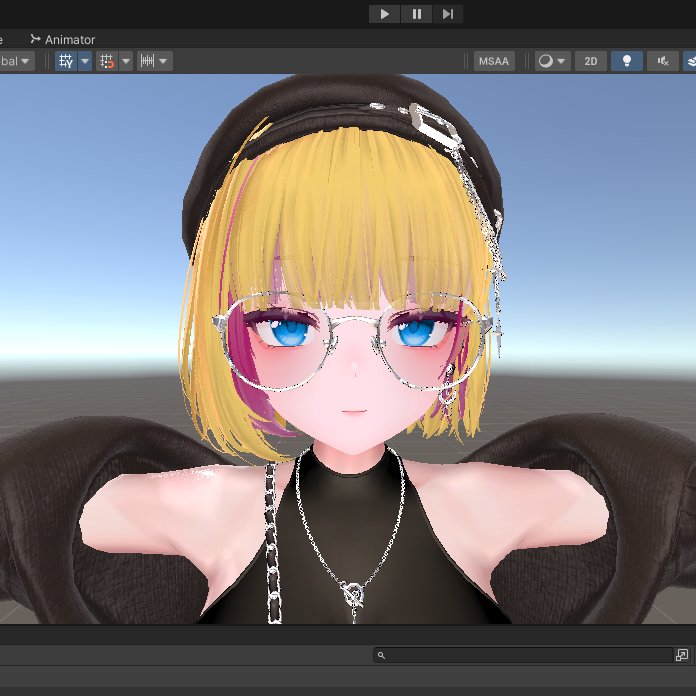Open the draw mode sphere icon

tap(546, 61)
